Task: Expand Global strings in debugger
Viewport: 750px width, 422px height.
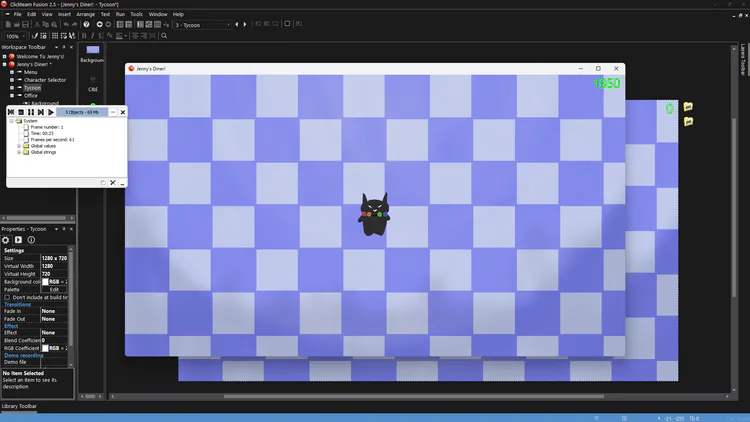Action: [19, 152]
